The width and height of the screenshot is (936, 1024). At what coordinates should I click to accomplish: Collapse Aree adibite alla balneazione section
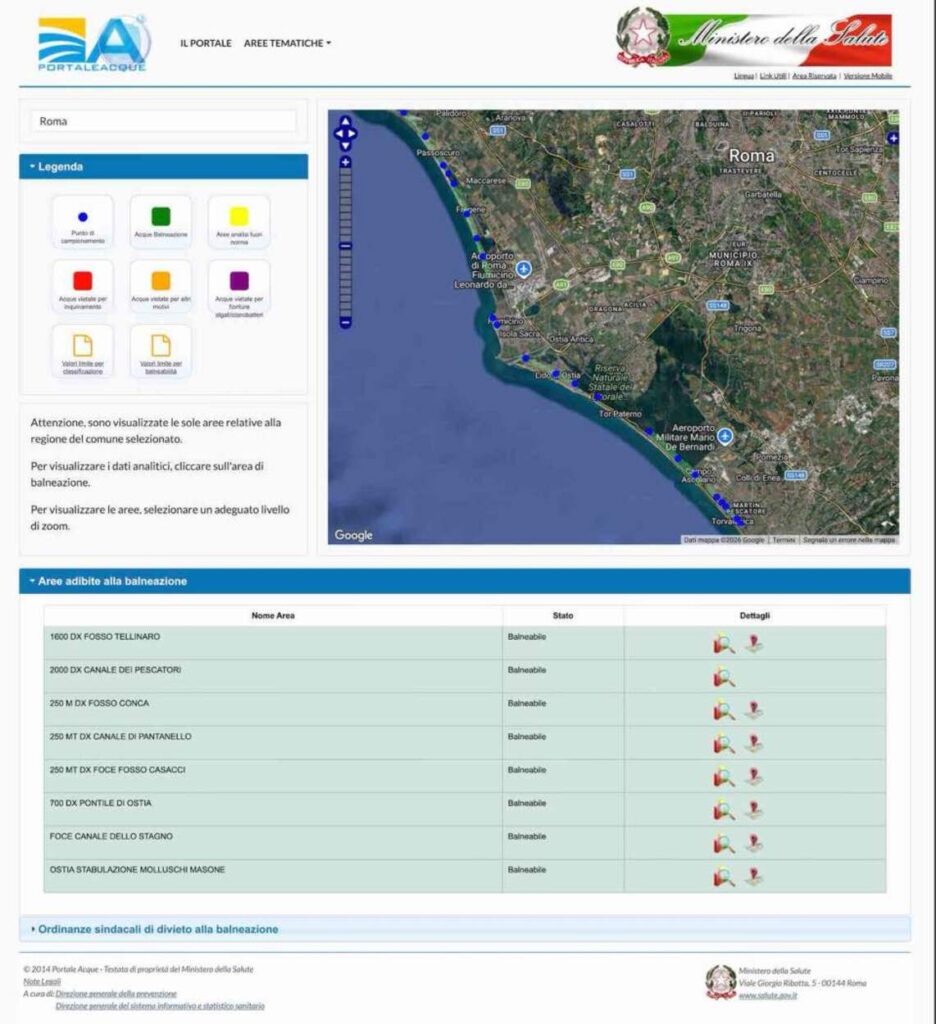point(465,581)
